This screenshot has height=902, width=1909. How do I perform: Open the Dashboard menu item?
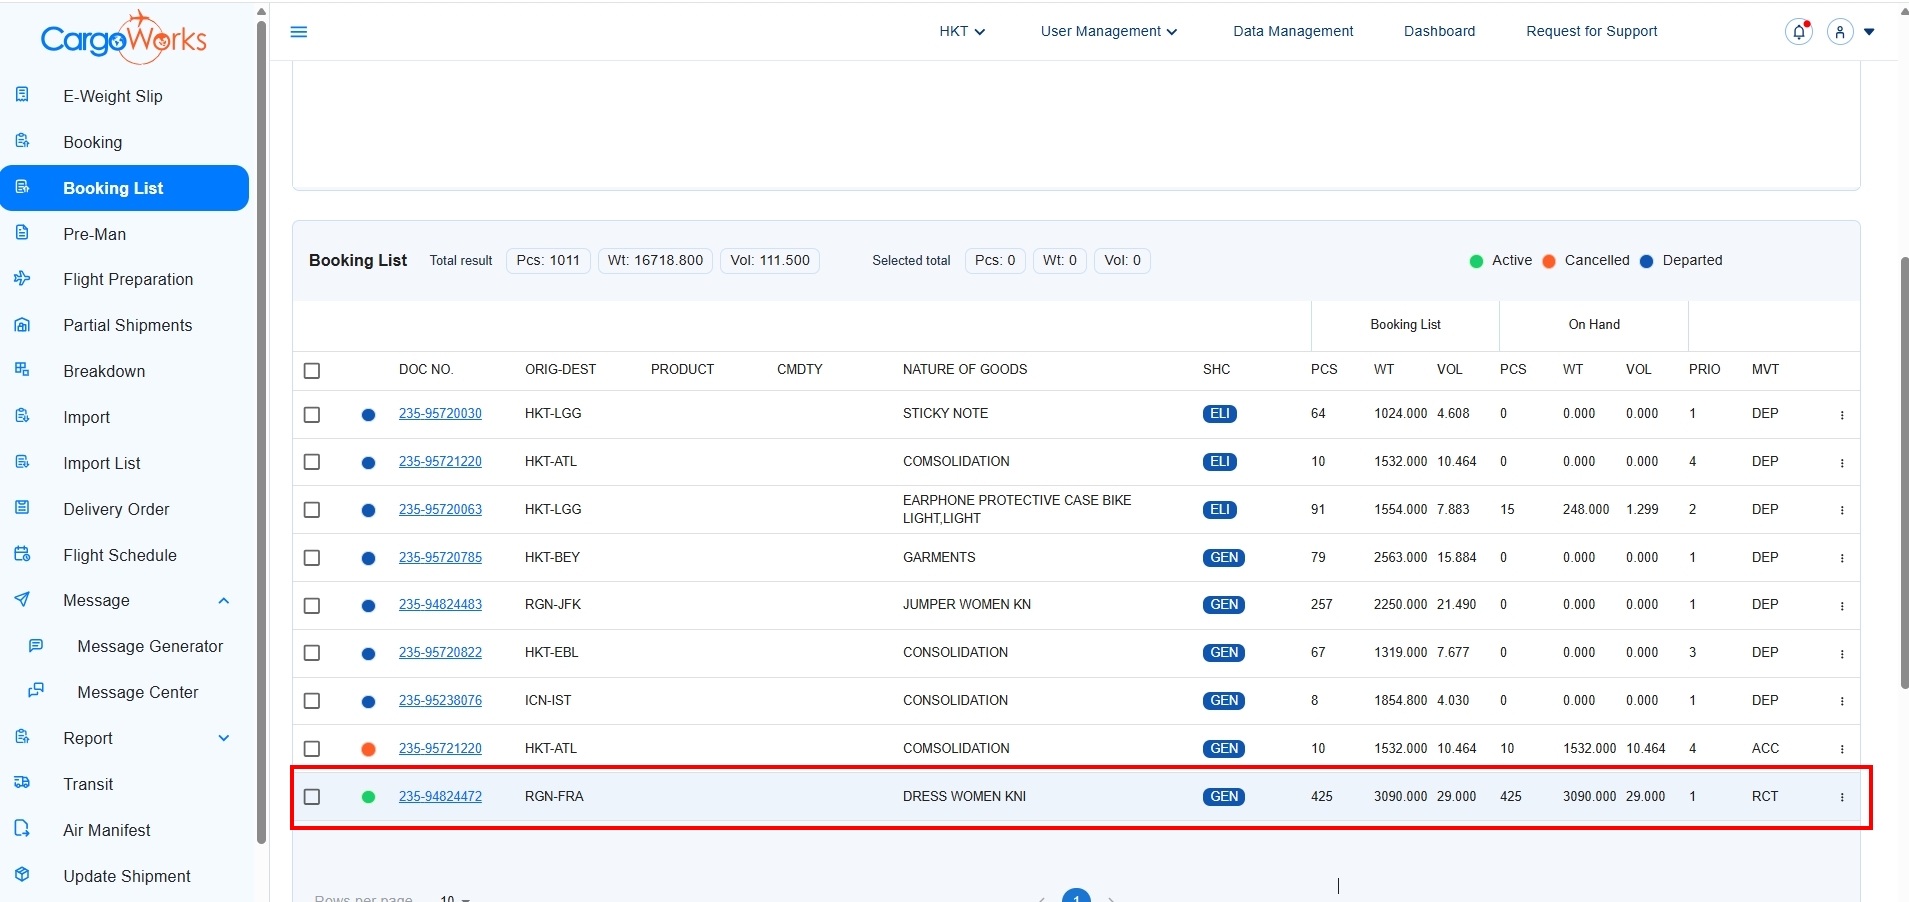pos(1439,32)
